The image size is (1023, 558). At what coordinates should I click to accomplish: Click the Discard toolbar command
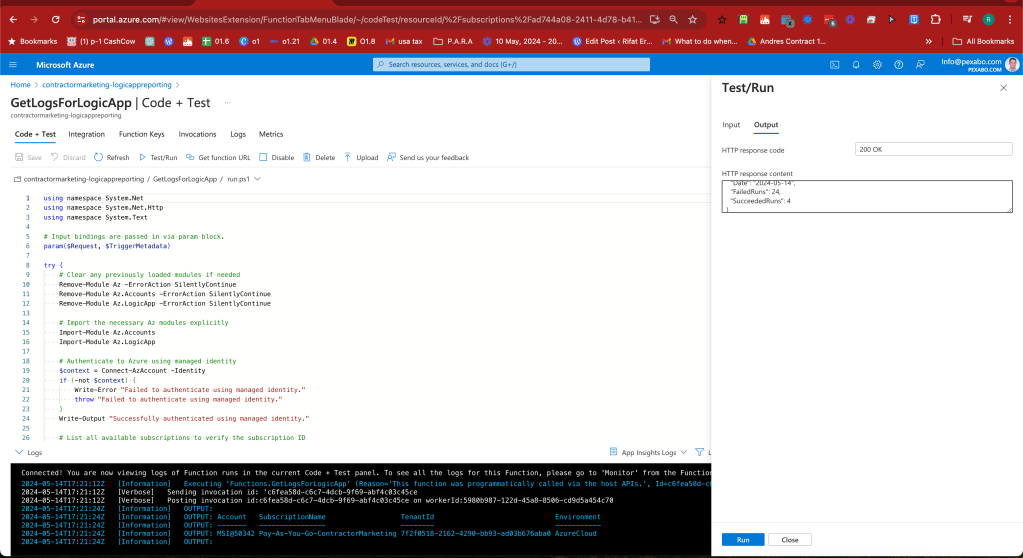click(69, 157)
